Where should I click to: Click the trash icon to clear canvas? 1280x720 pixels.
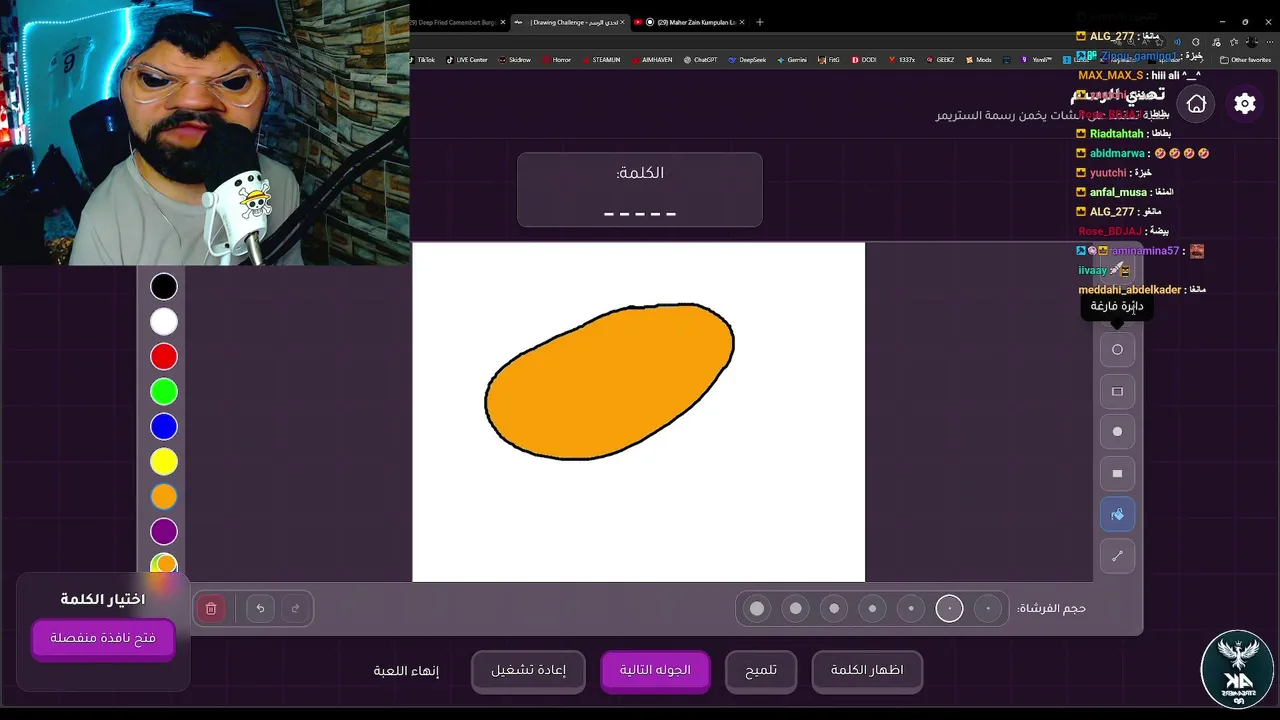click(211, 608)
